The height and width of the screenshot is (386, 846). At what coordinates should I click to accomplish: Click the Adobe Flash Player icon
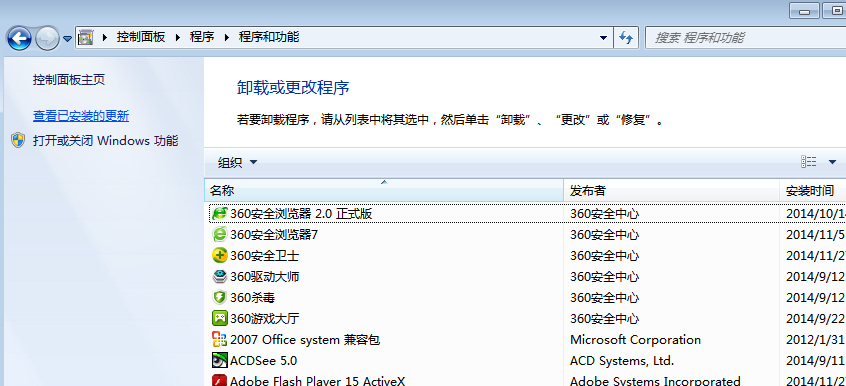coord(220,380)
